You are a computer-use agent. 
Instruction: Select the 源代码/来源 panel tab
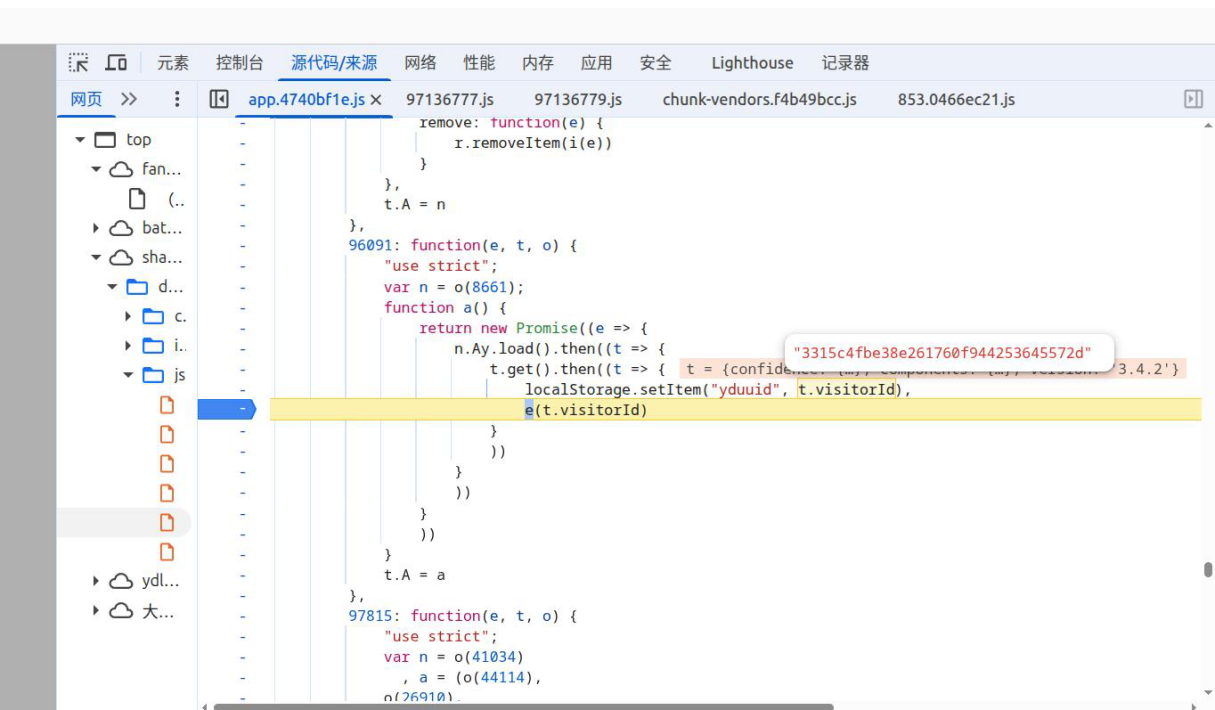pos(334,63)
